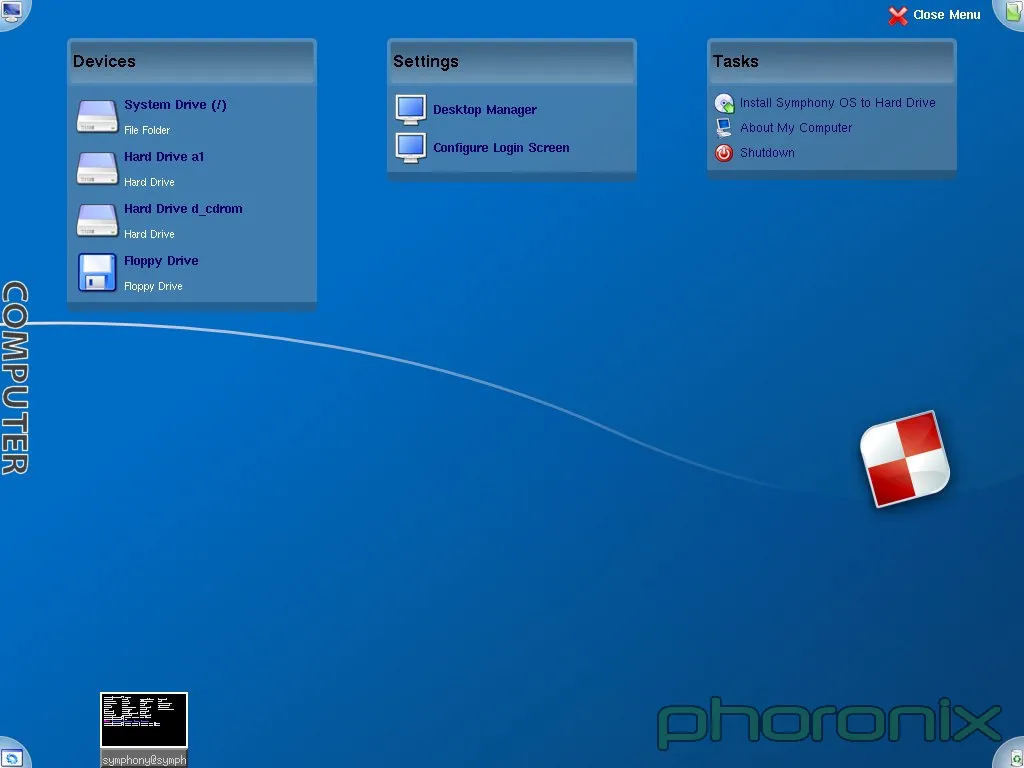Click the Install Symphony OS disc icon

pyautogui.click(x=724, y=103)
